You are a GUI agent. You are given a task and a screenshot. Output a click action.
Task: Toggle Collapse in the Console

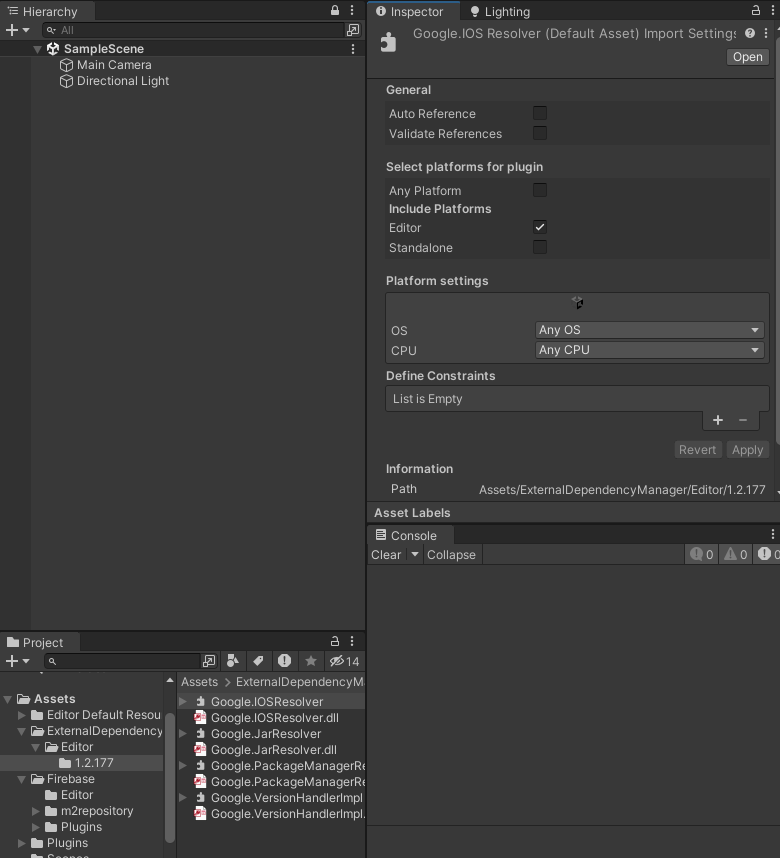pyautogui.click(x=452, y=554)
